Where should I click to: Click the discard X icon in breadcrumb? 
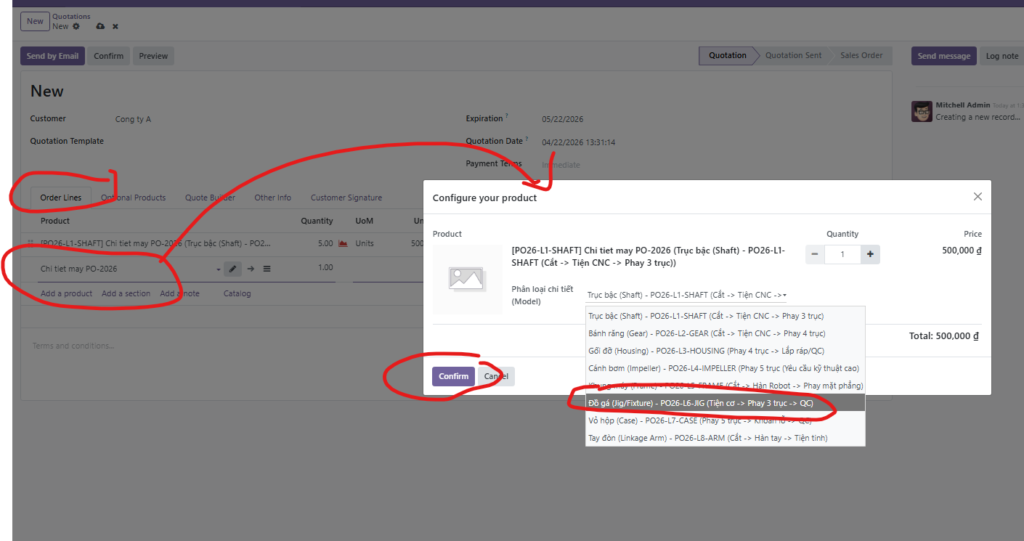tap(115, 26)
